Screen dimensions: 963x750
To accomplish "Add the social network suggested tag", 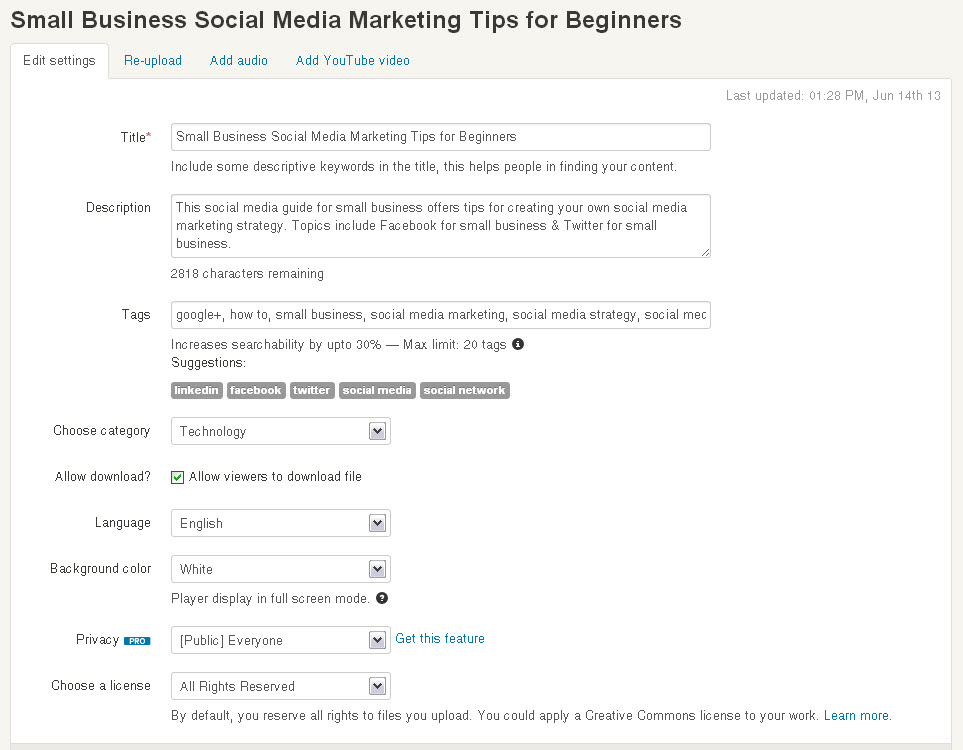I will pyautogui.click(x=465, y=391).
